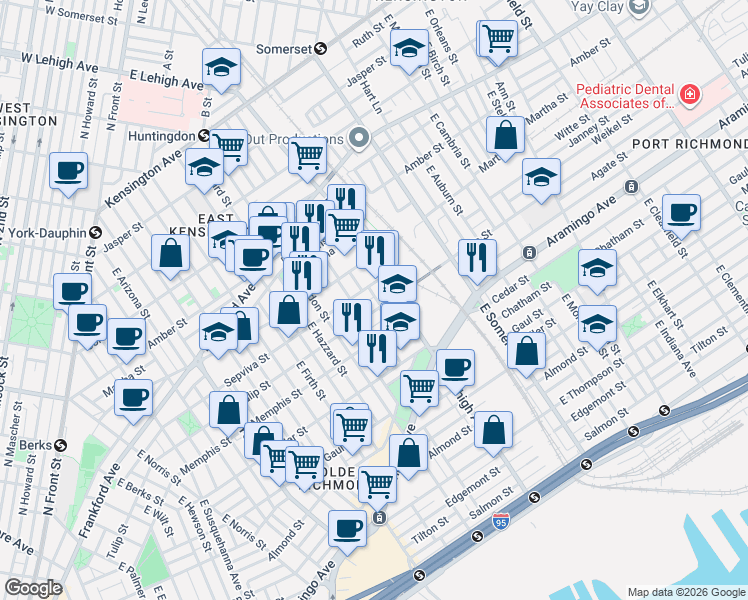Click the Kensington Ave street label
Image resolution: width=748 pixels, height=600 pixels.
[x=144, y=179]
